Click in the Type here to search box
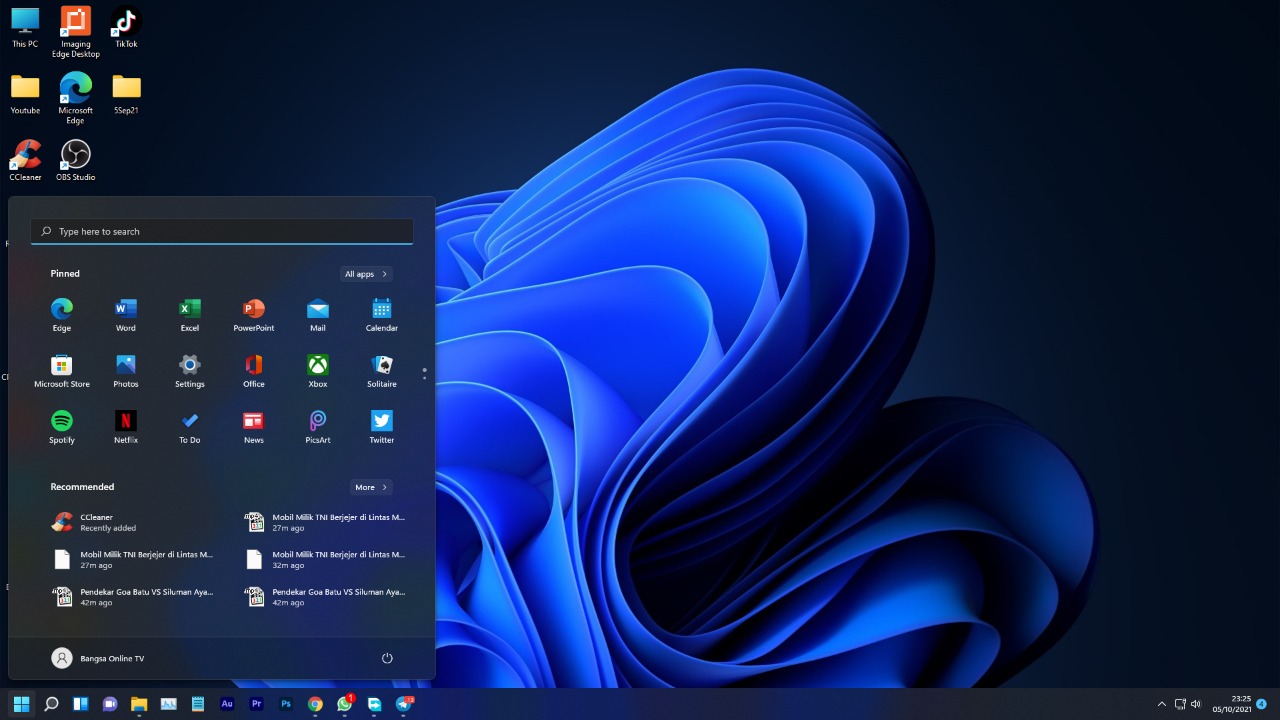 [x=222, y=231]
